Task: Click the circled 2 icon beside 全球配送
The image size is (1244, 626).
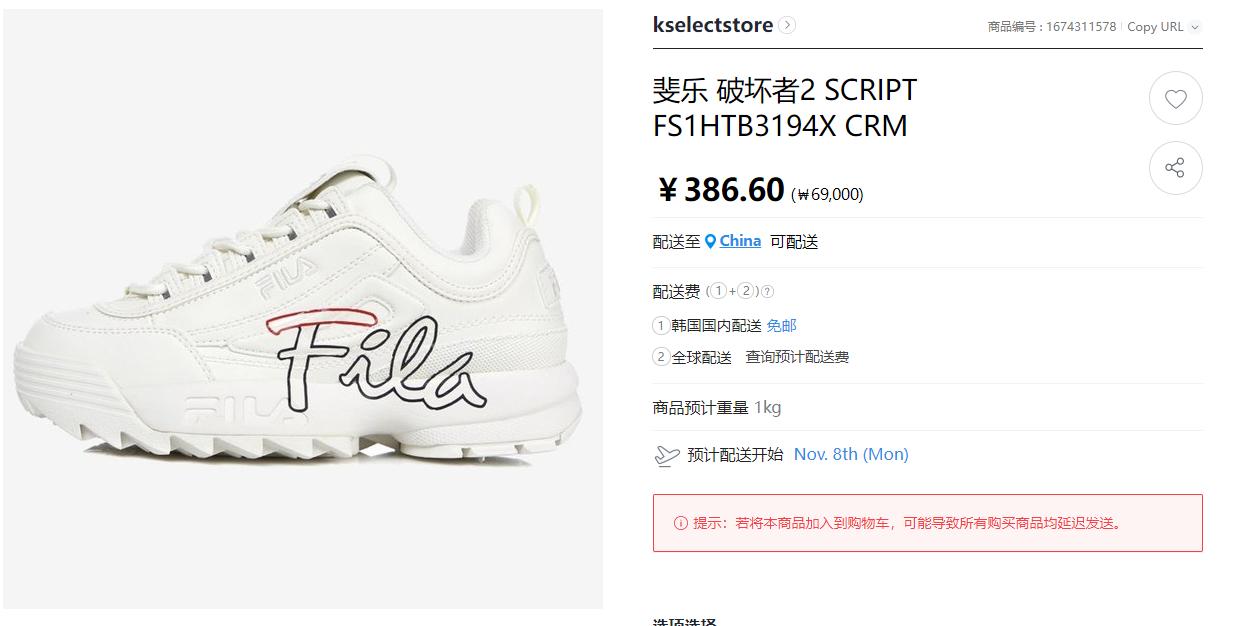Action: pyautogui.click(x=660, y=357)
